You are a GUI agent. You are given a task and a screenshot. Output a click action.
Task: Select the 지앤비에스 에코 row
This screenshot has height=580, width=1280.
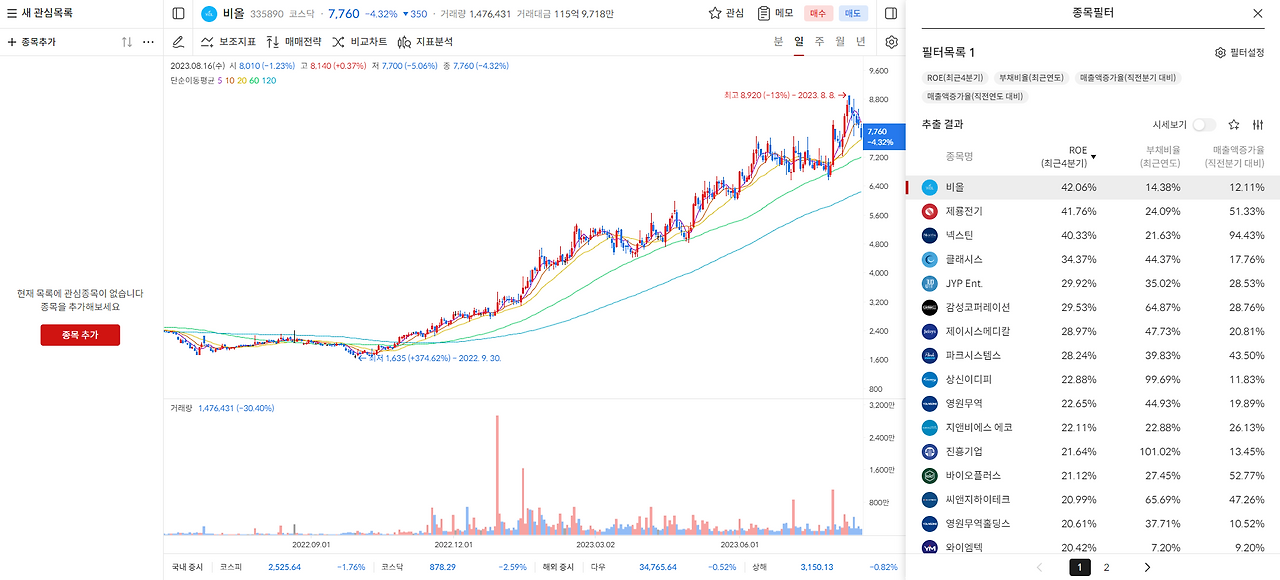tap(1093, 427)
